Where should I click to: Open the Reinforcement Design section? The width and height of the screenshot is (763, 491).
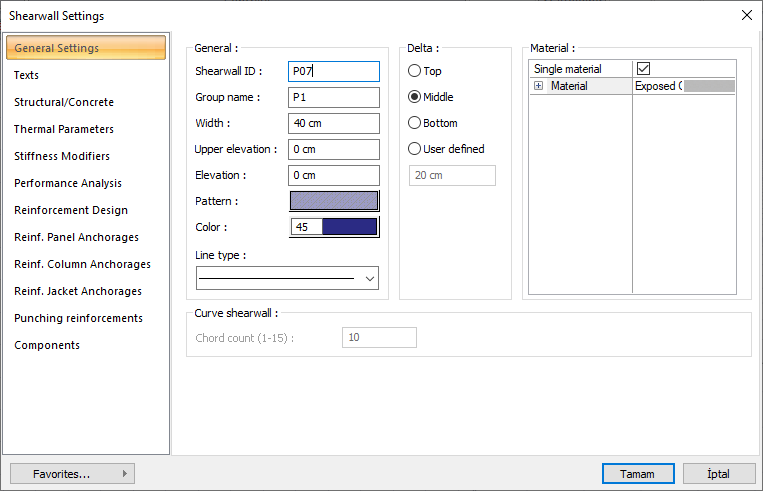(x=71, y=210)
